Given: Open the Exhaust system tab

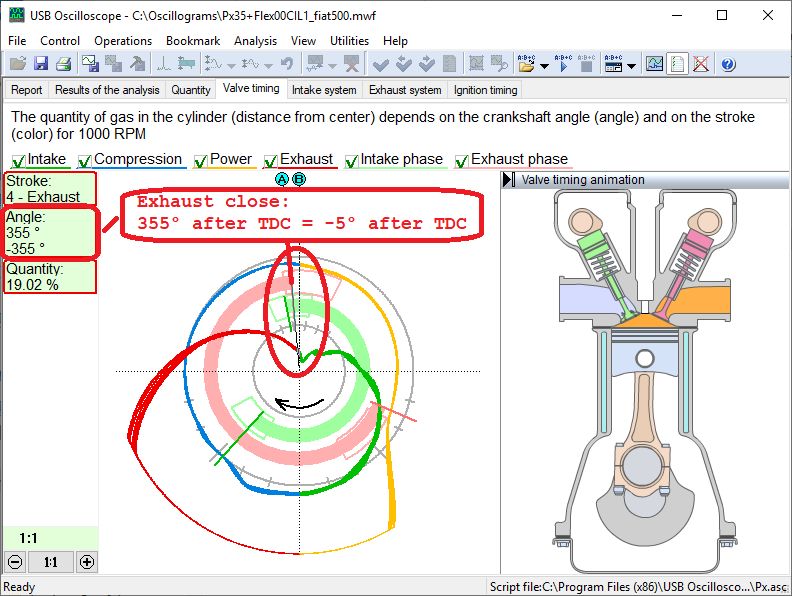Looking at the screenshot, I should coord(405,90).
